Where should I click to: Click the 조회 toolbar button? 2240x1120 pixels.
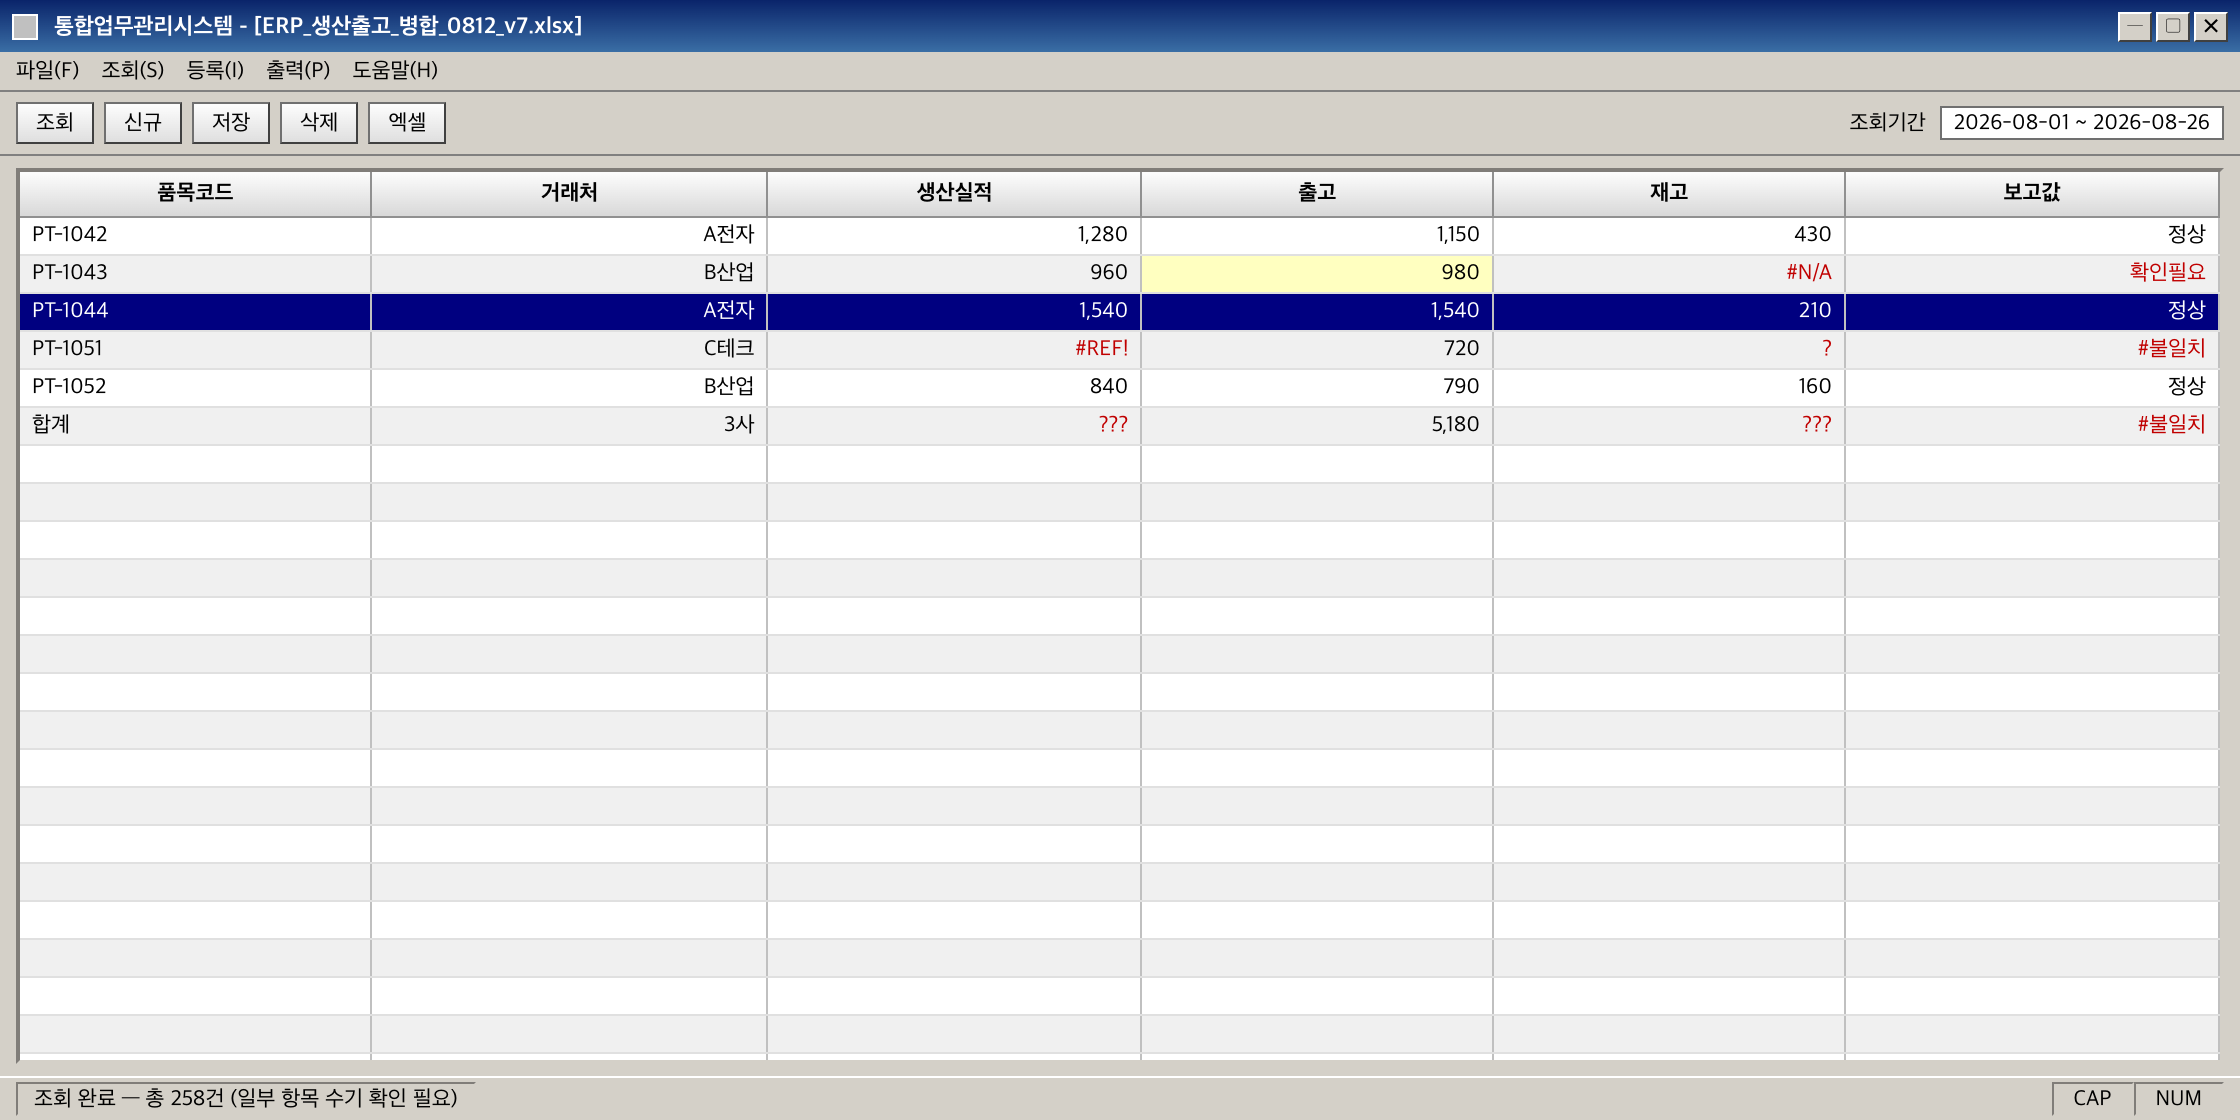(55, 122)
